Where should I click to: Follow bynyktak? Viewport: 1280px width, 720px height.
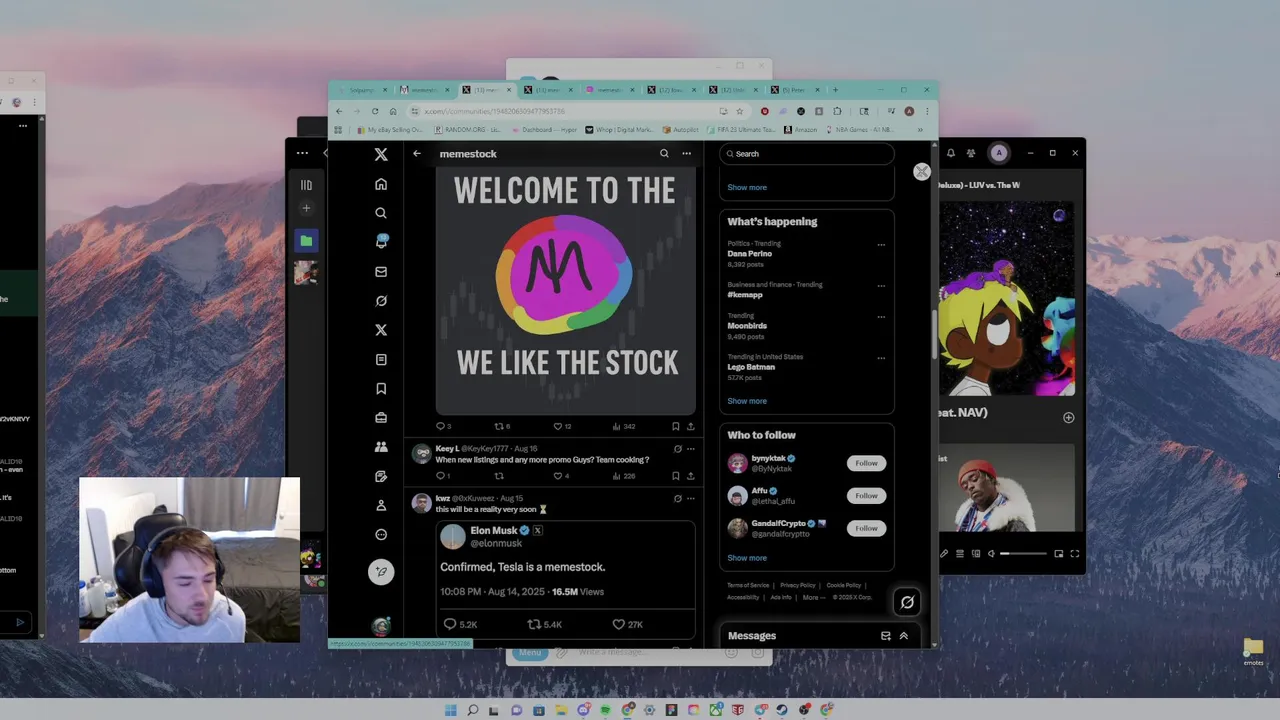click(x=866, y=463)
